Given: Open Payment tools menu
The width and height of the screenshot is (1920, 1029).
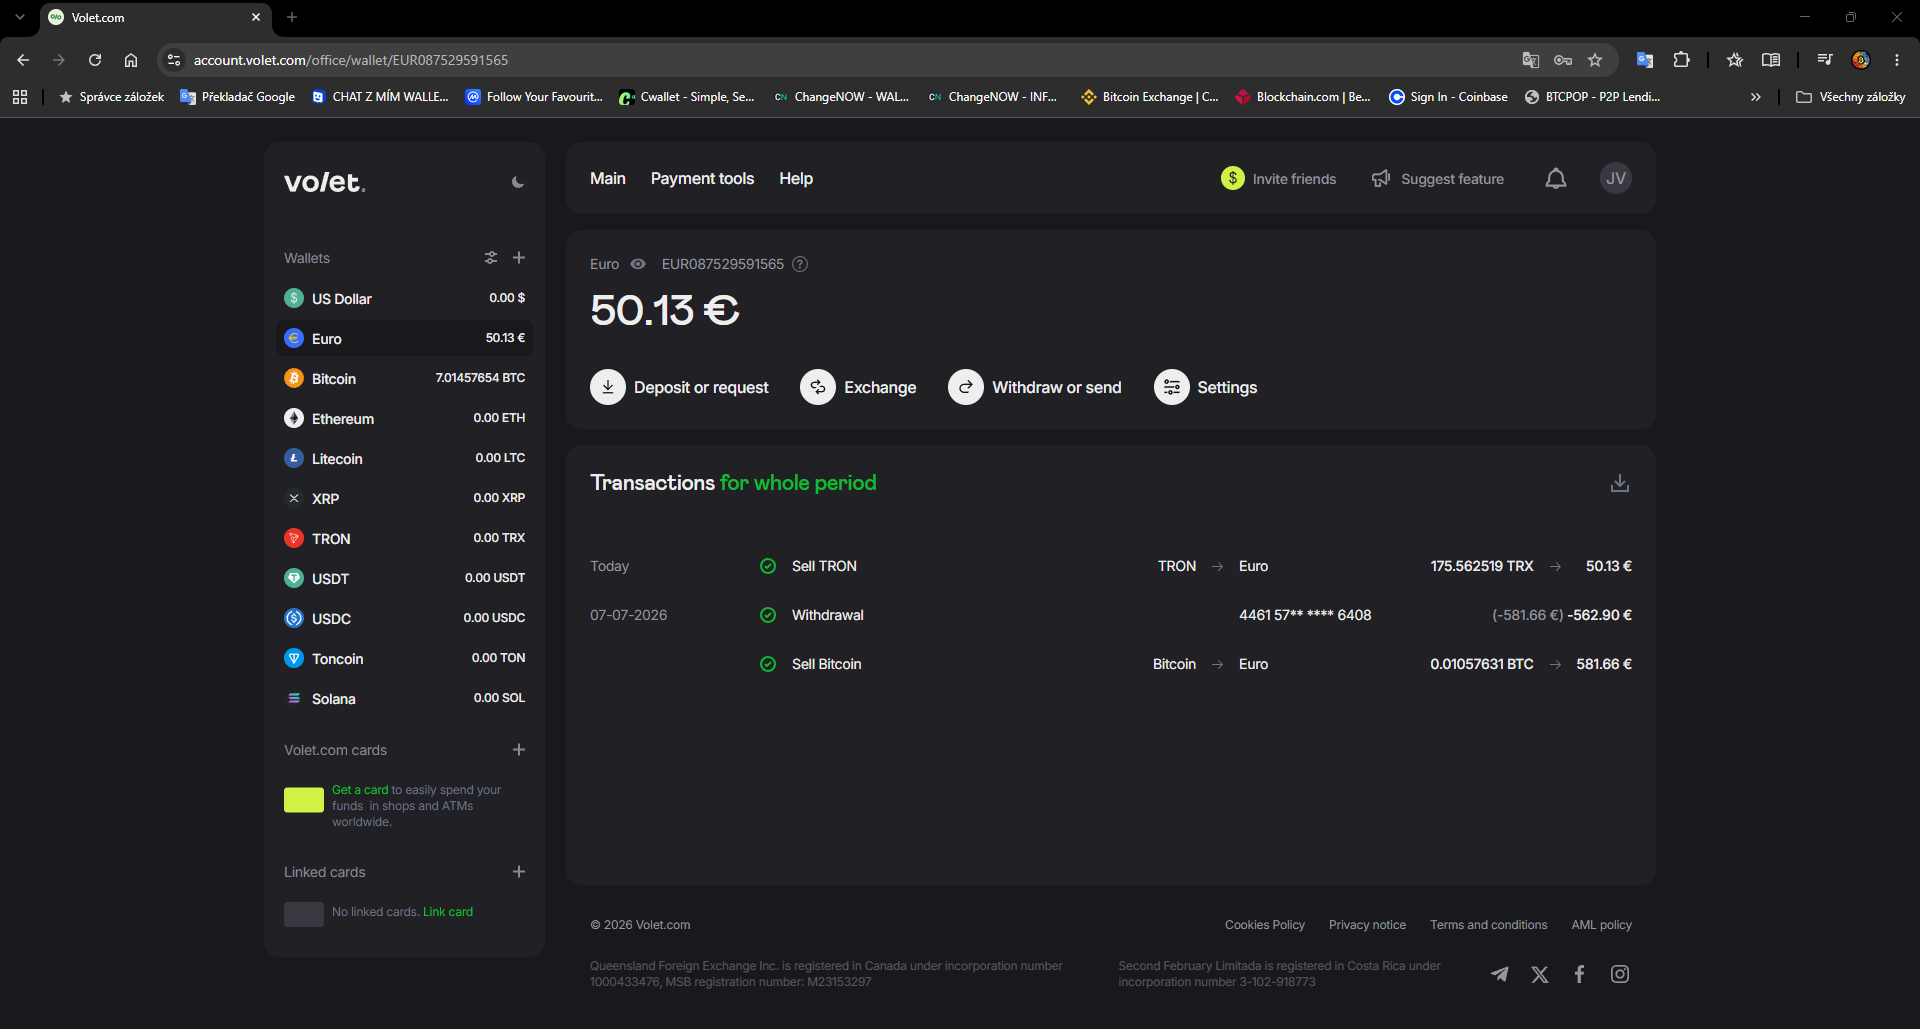Looking at the screenshot, I should [x=702, y=178].
